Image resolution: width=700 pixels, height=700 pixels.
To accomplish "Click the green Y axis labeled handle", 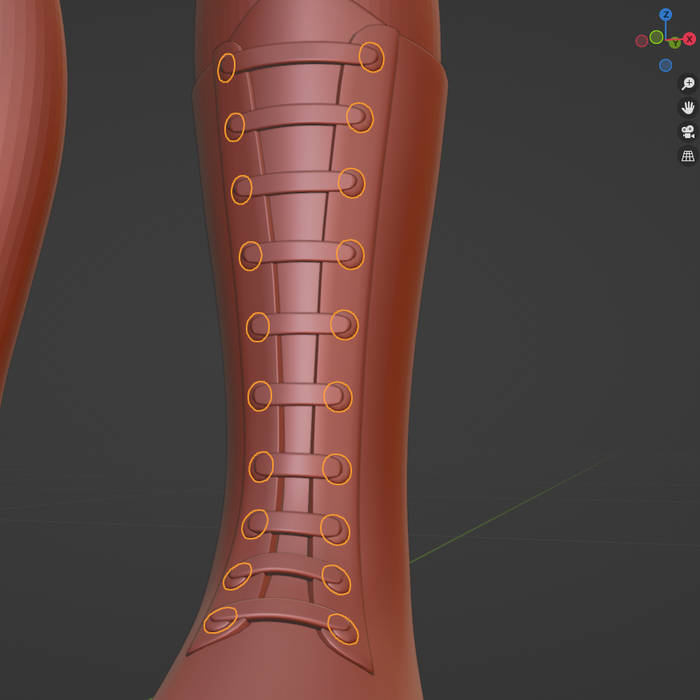I will [675, 43].
